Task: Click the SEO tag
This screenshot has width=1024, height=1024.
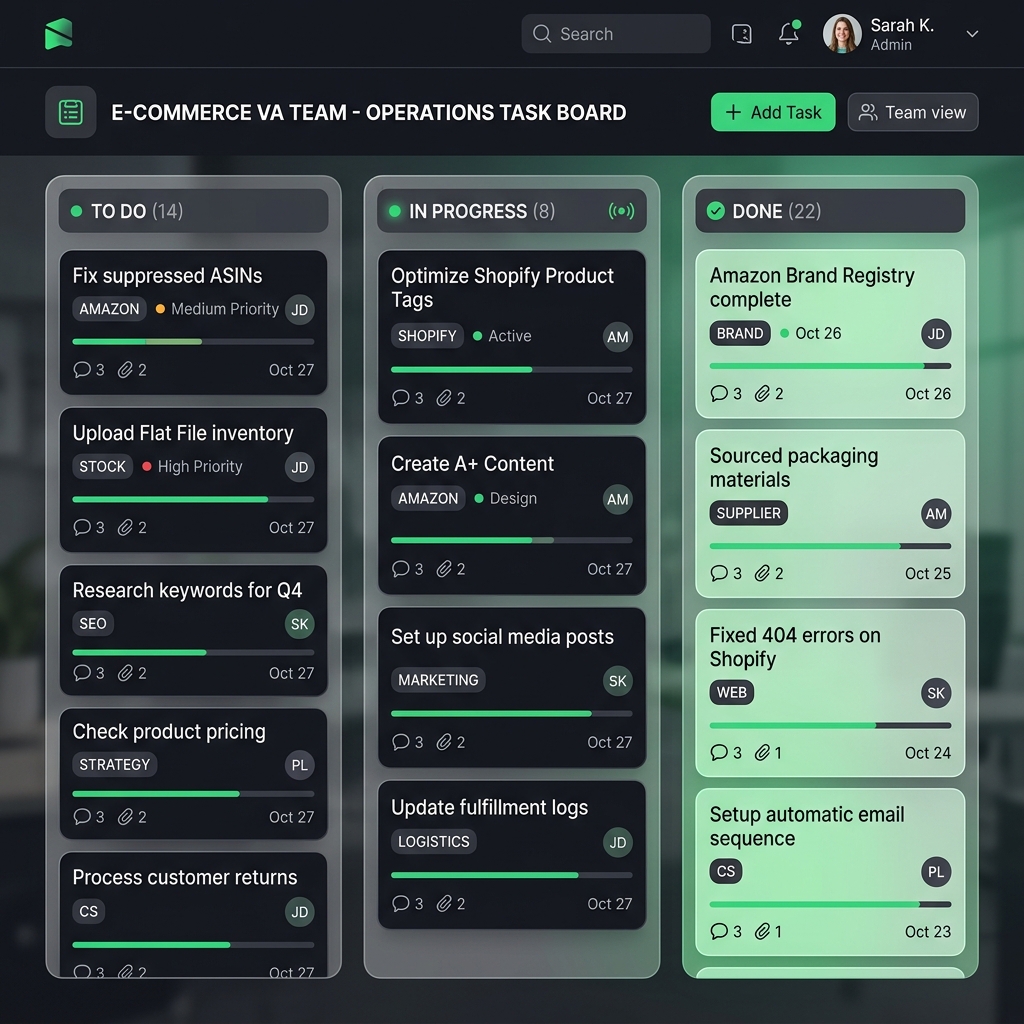Action: (x=93, y=624)
